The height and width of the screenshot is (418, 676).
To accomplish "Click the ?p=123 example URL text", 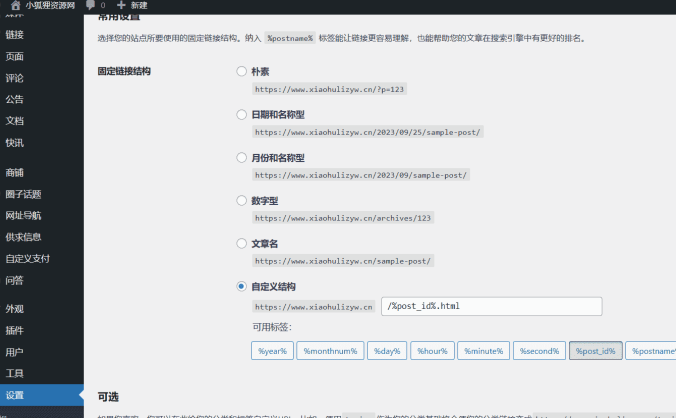I will point(329,89).
